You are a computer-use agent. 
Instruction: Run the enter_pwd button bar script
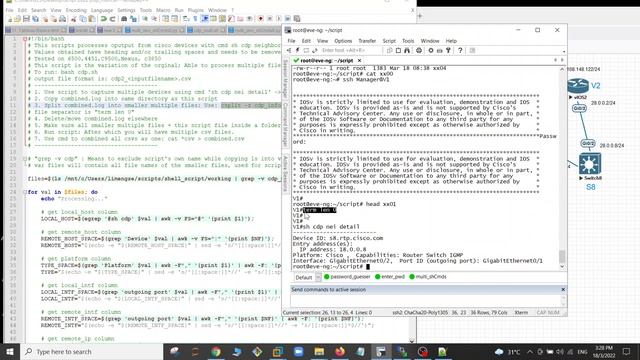click(x=390, y=277)
